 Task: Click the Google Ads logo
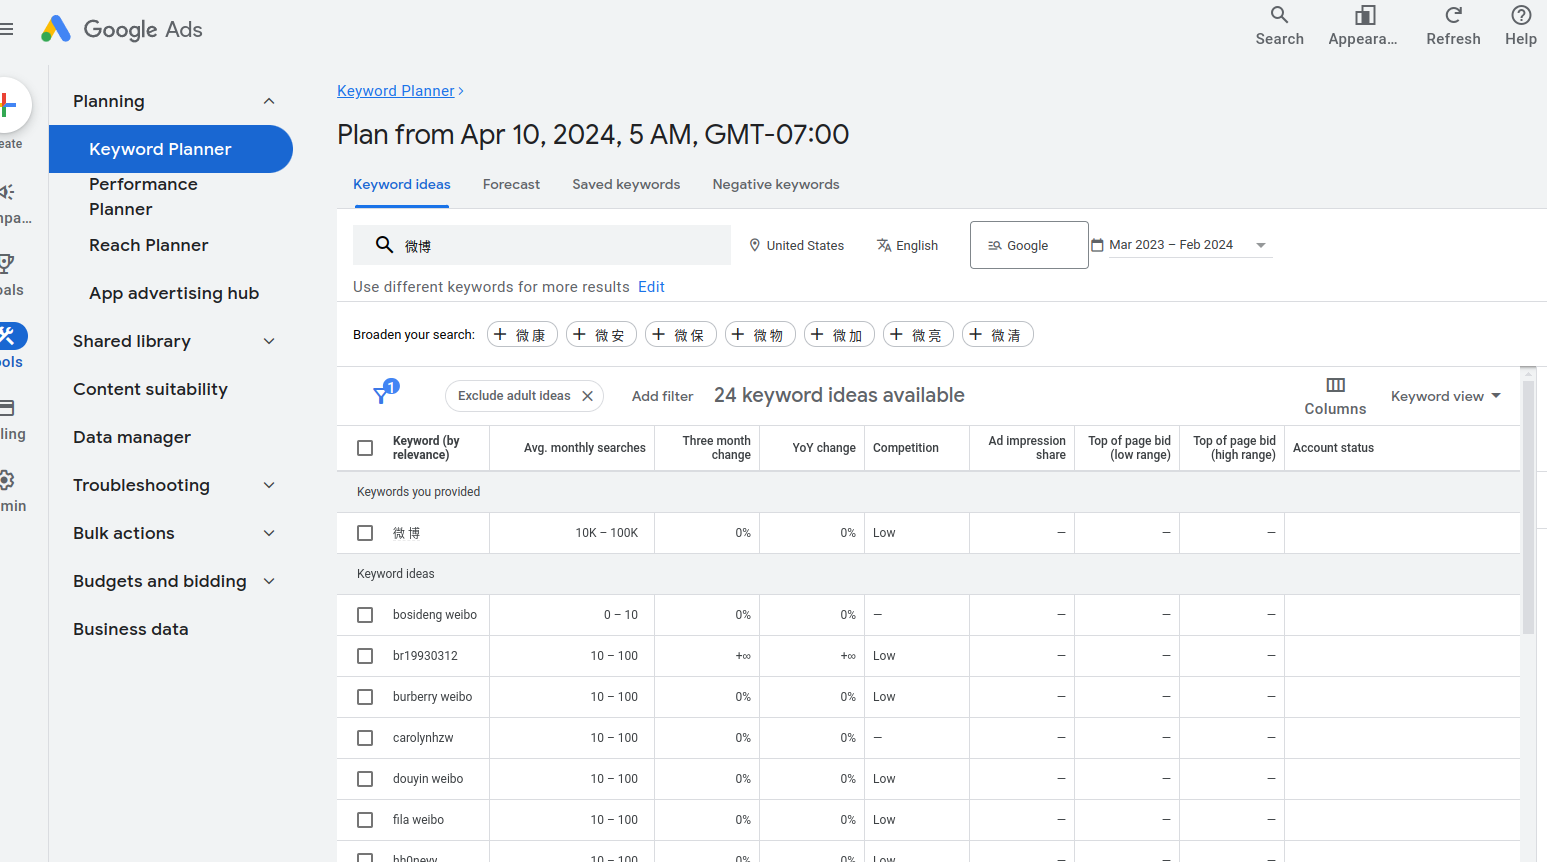click(x=122, y=30)
